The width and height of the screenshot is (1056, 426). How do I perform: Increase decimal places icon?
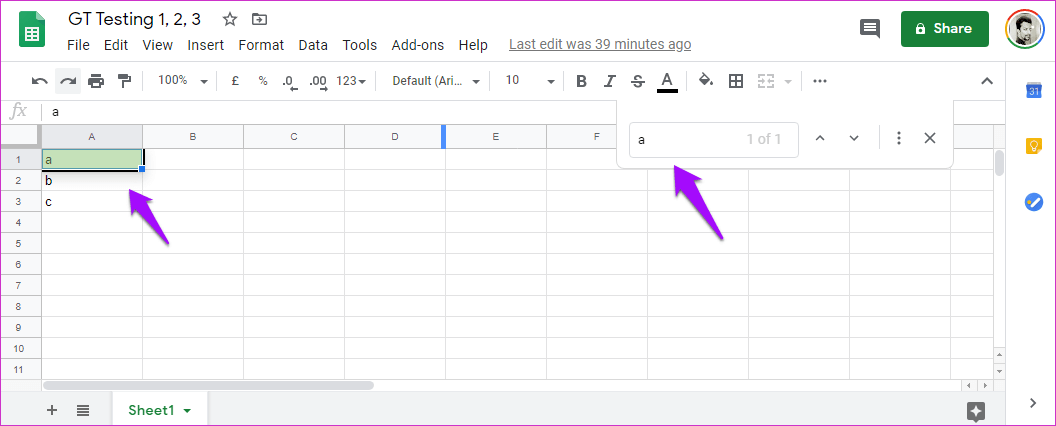tap(318, 81)
